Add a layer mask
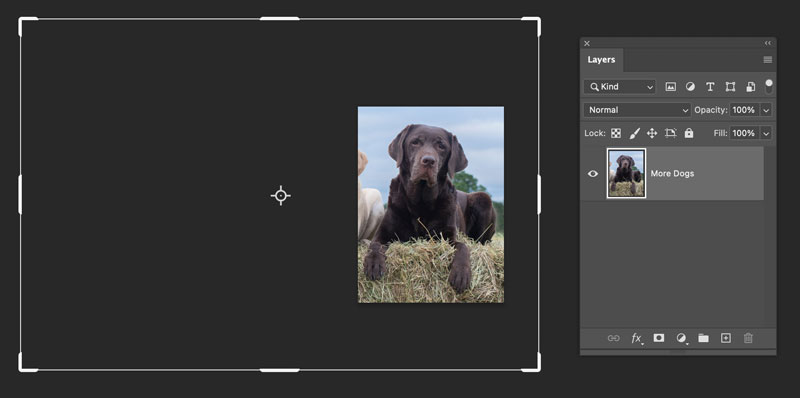The width and height of the screenshot is (800, 398). pos(659,338)
